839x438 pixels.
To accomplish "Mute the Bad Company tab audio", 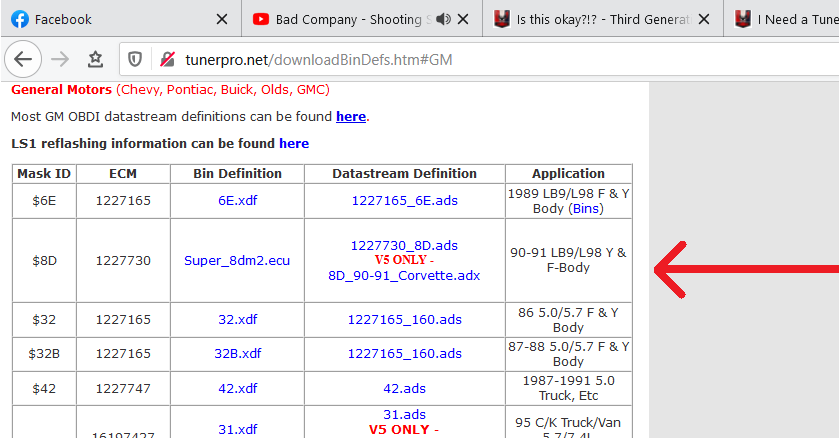I will point(444,19).
